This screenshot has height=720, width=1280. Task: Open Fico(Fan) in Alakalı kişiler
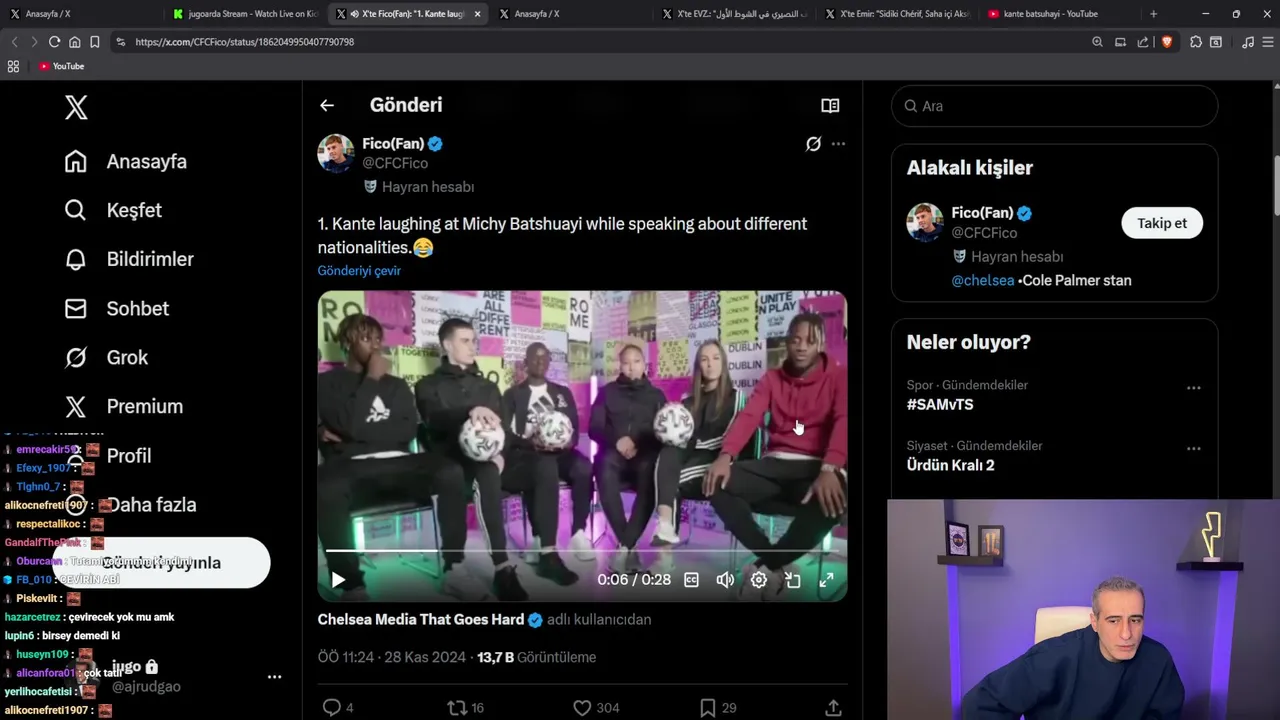[982, 213]
